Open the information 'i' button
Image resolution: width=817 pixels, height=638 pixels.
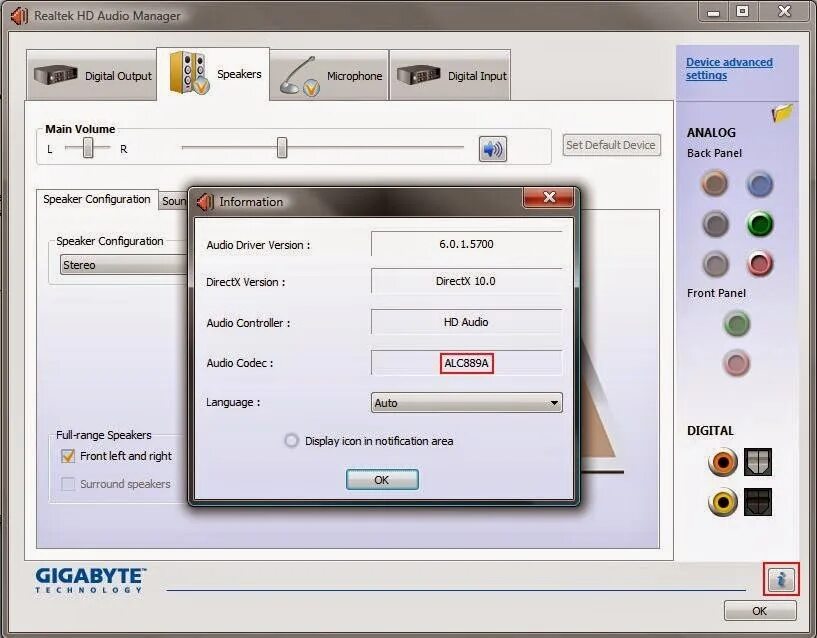781,579
